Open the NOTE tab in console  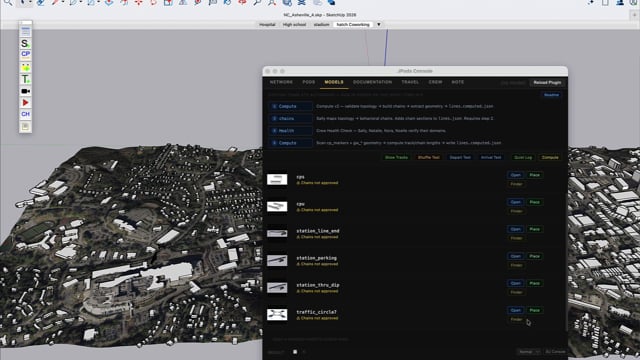[458, 82]
